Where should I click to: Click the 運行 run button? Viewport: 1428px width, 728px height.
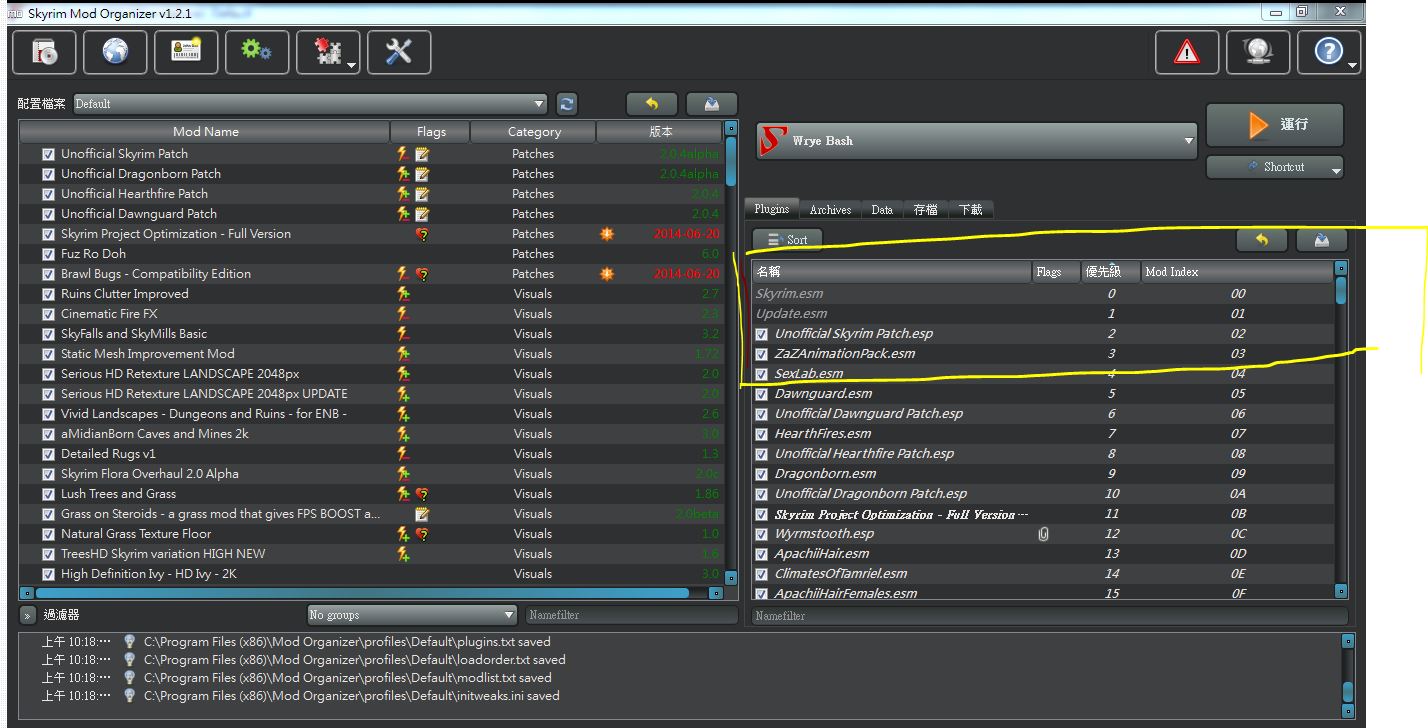pyautogui.click(x=1274, y=125)
